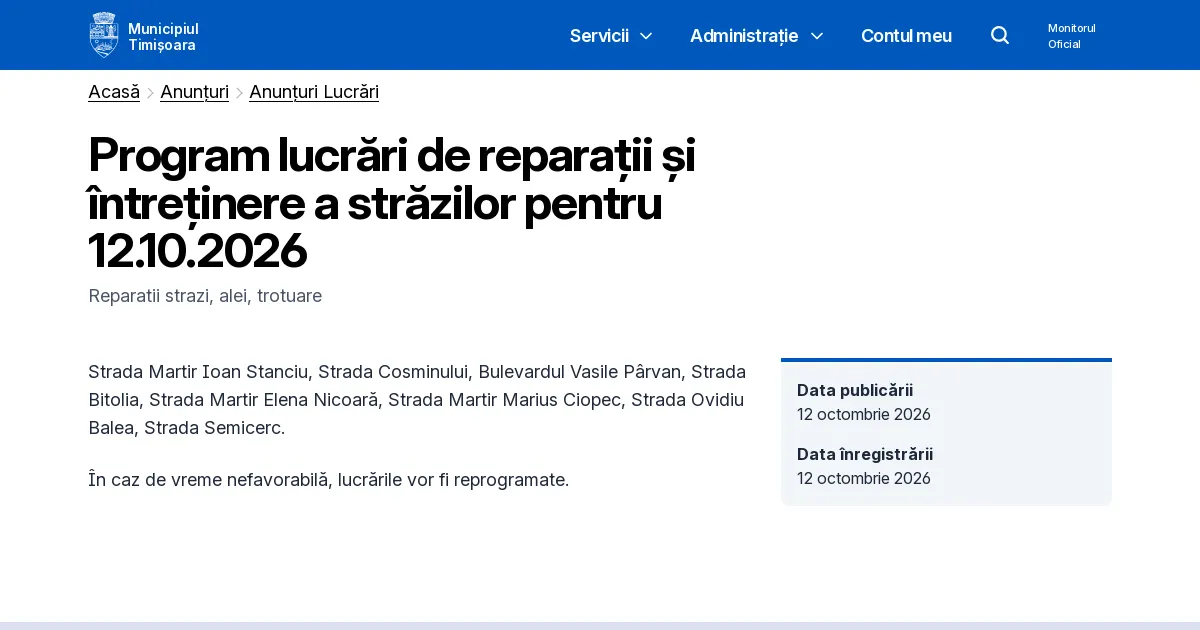Expand the Servicii dropdown chevron

pos(646,36)
